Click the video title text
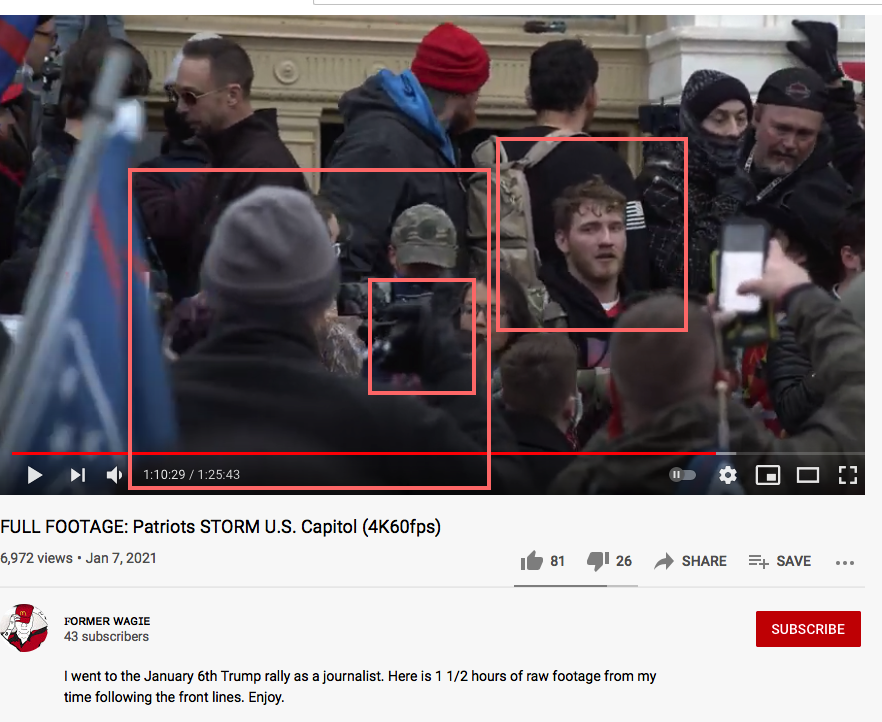This screenshot has height=722, width=882. (220, 527)
